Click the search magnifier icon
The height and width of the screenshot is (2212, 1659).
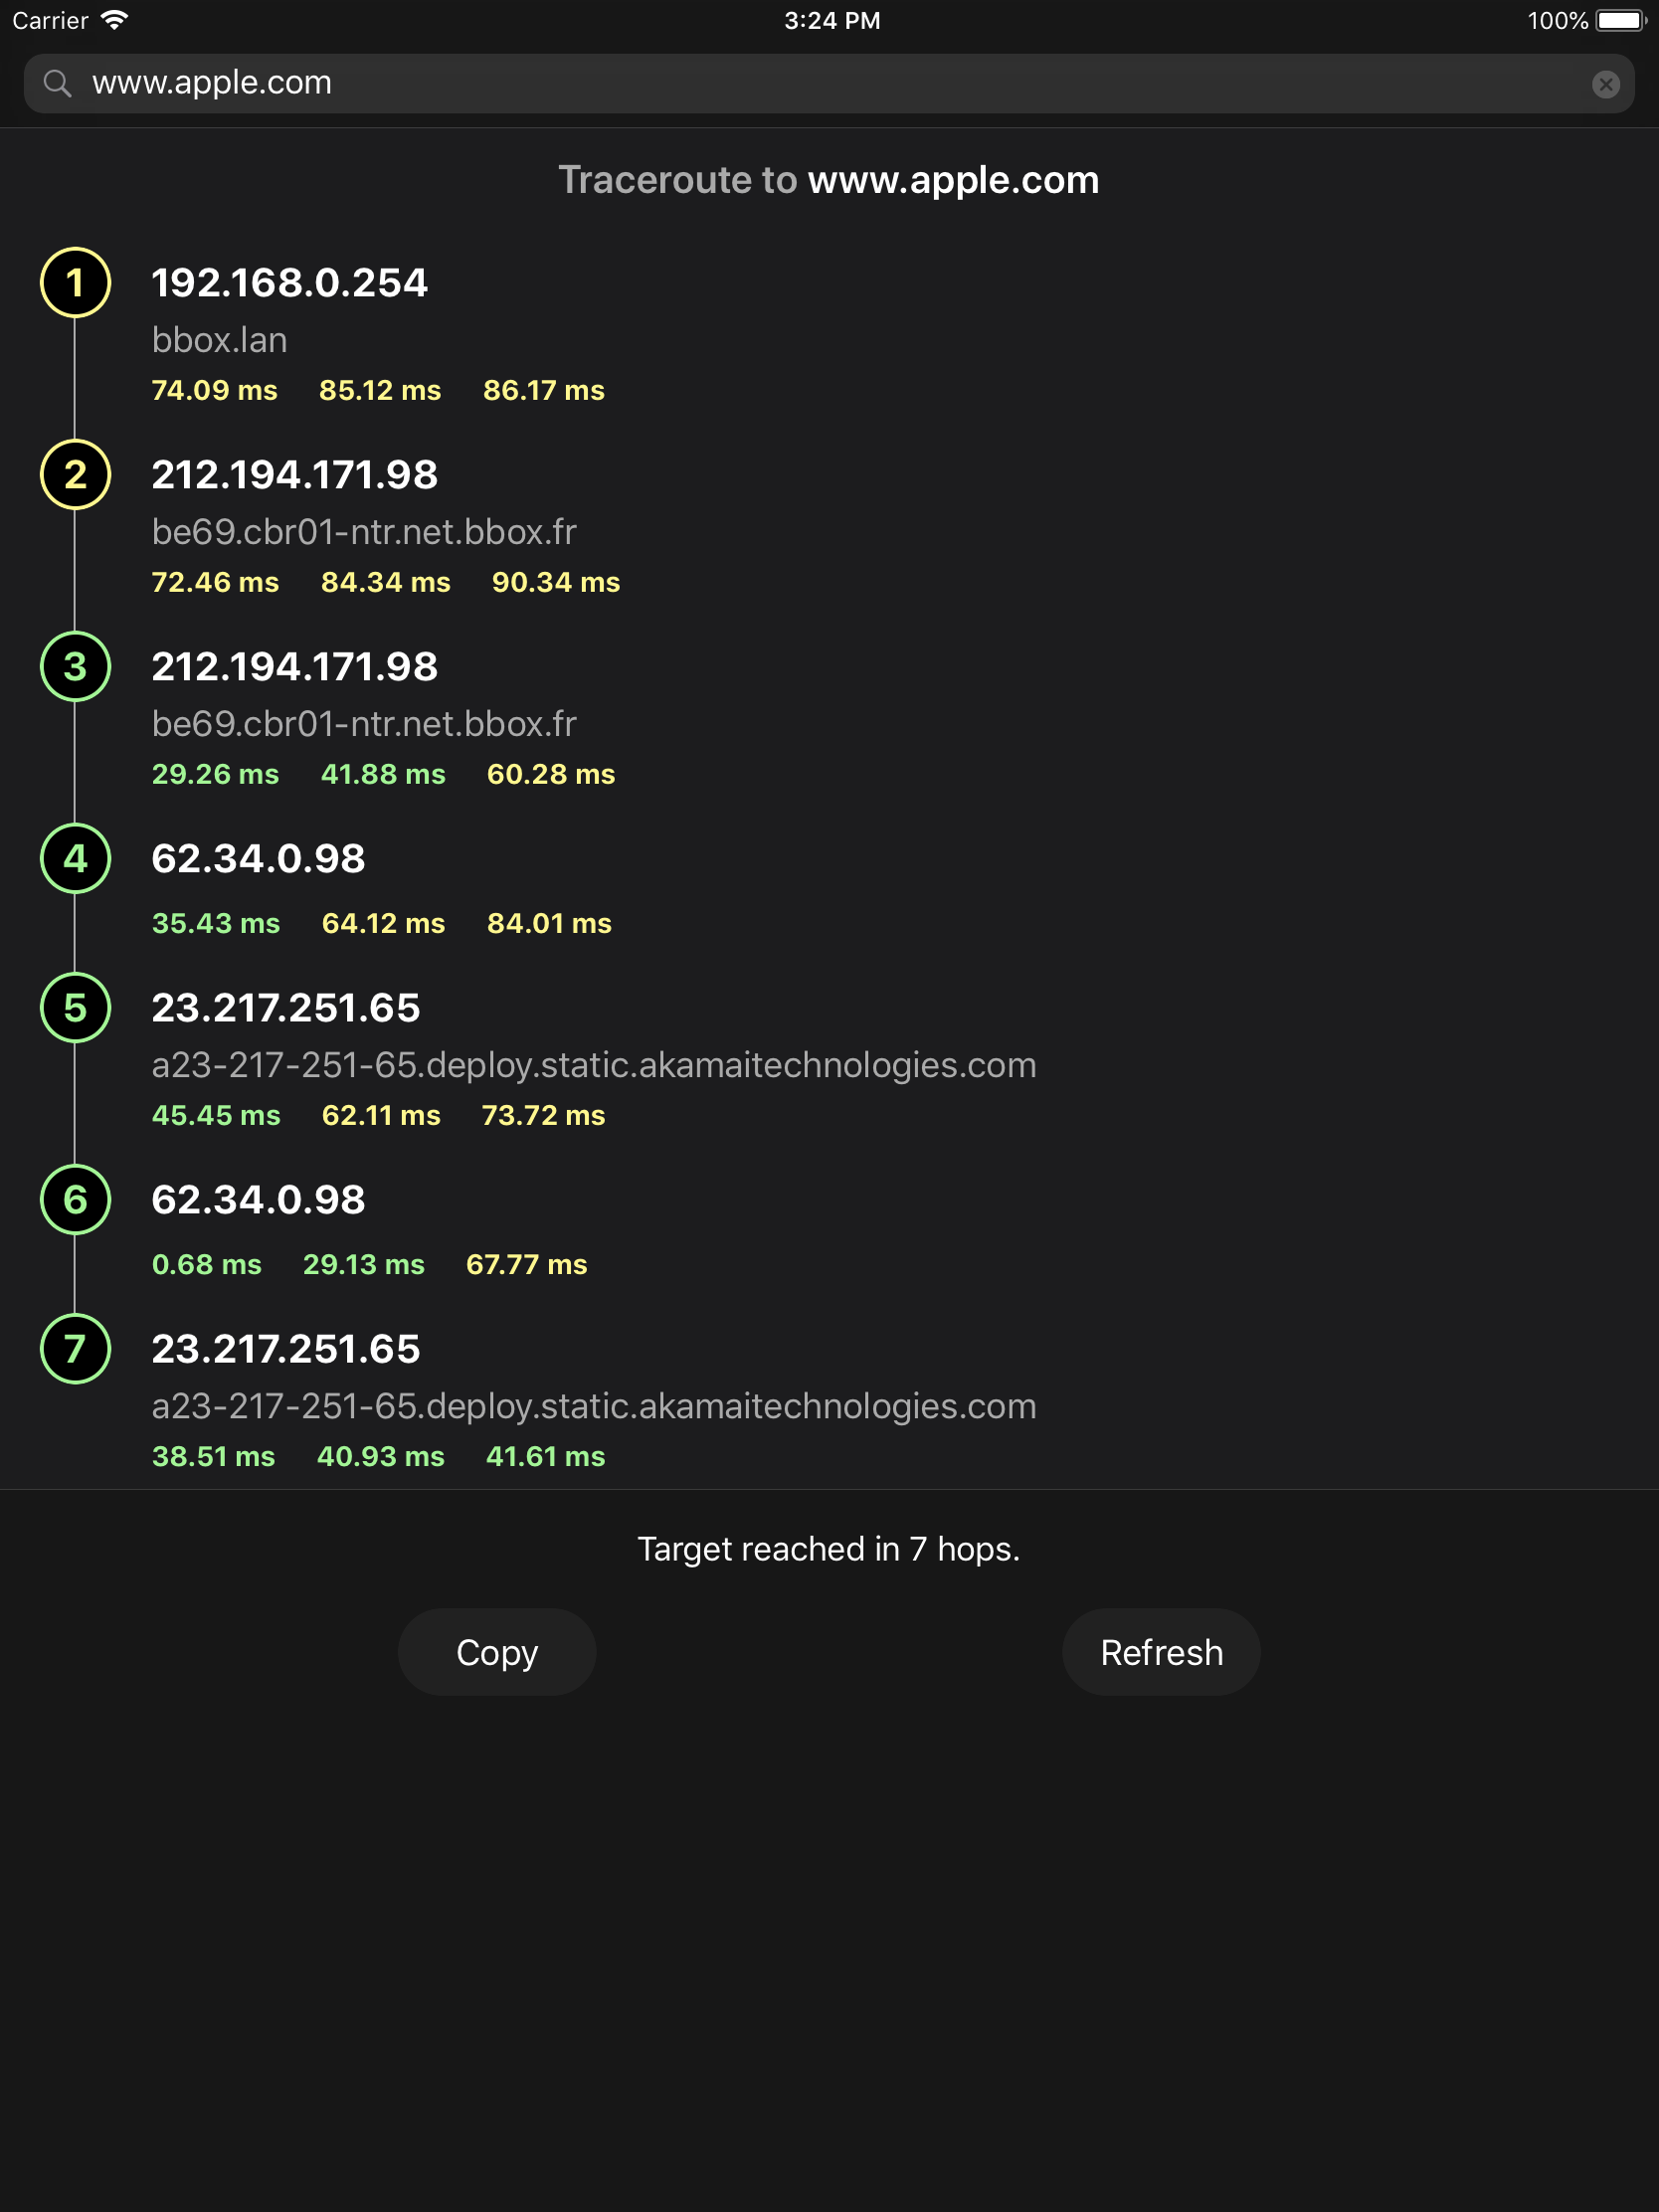(x=57, y=84)
